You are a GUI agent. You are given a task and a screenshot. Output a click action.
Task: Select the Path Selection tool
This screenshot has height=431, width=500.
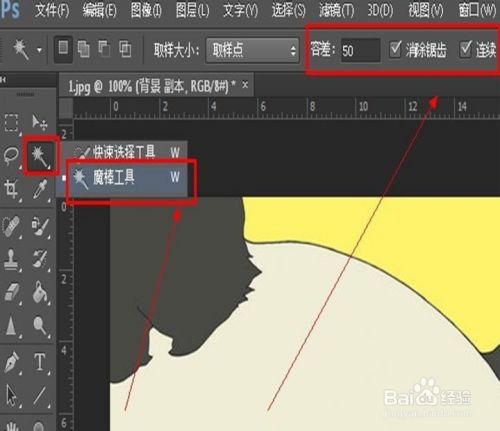[12, 396]
